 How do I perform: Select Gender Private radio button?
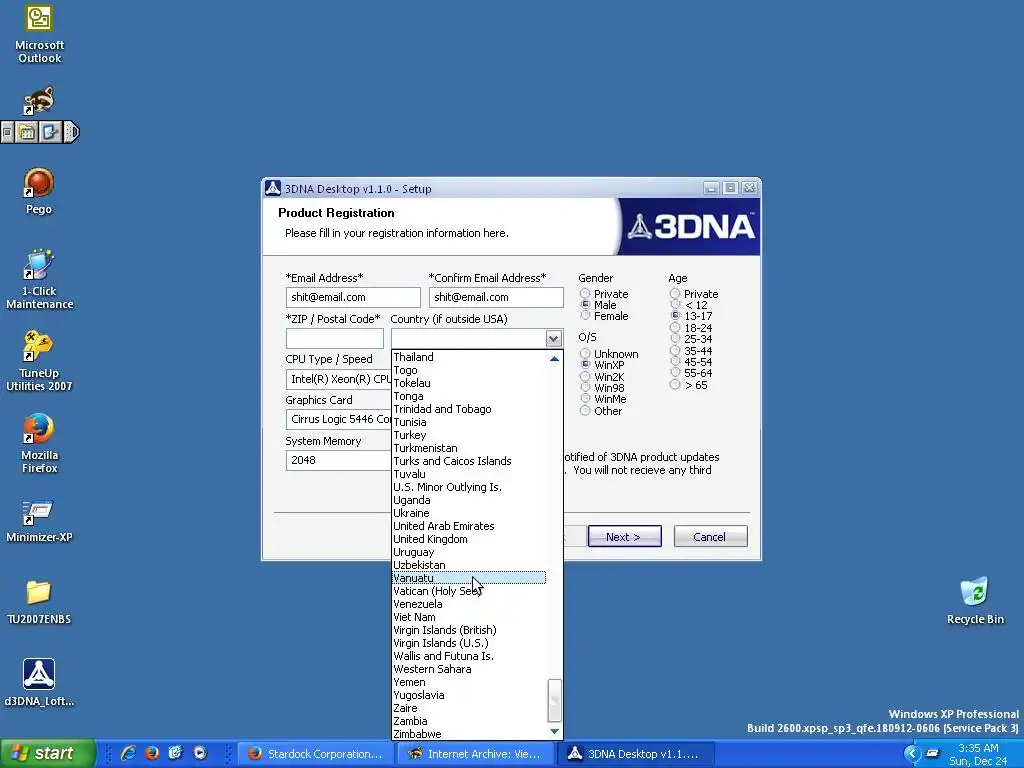click(x=585, y=294)
